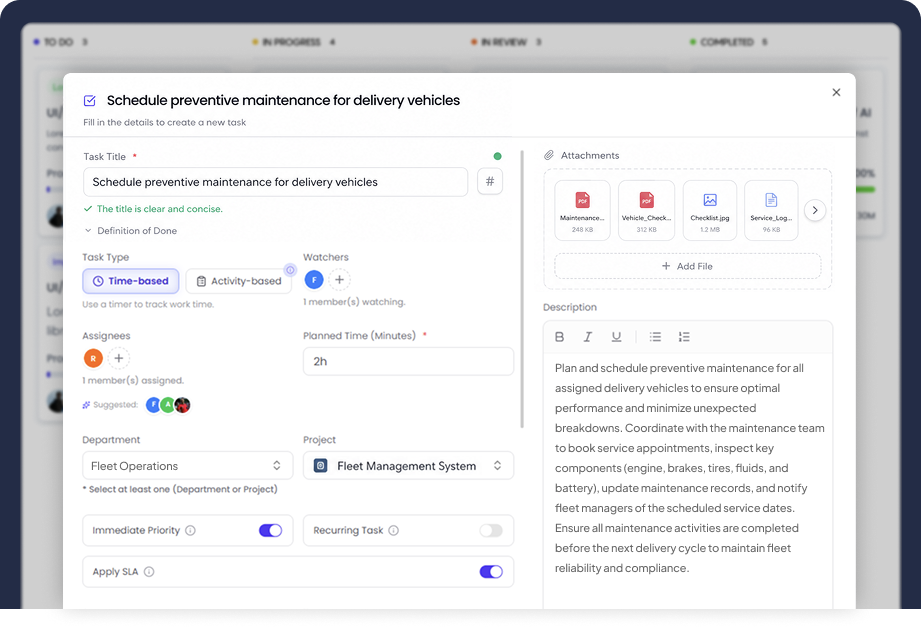Image resolution: width=921 pixels, height=629 pixels.
Task: Click '1 member(s) assigned.' text
Action: tap(133, 381)
